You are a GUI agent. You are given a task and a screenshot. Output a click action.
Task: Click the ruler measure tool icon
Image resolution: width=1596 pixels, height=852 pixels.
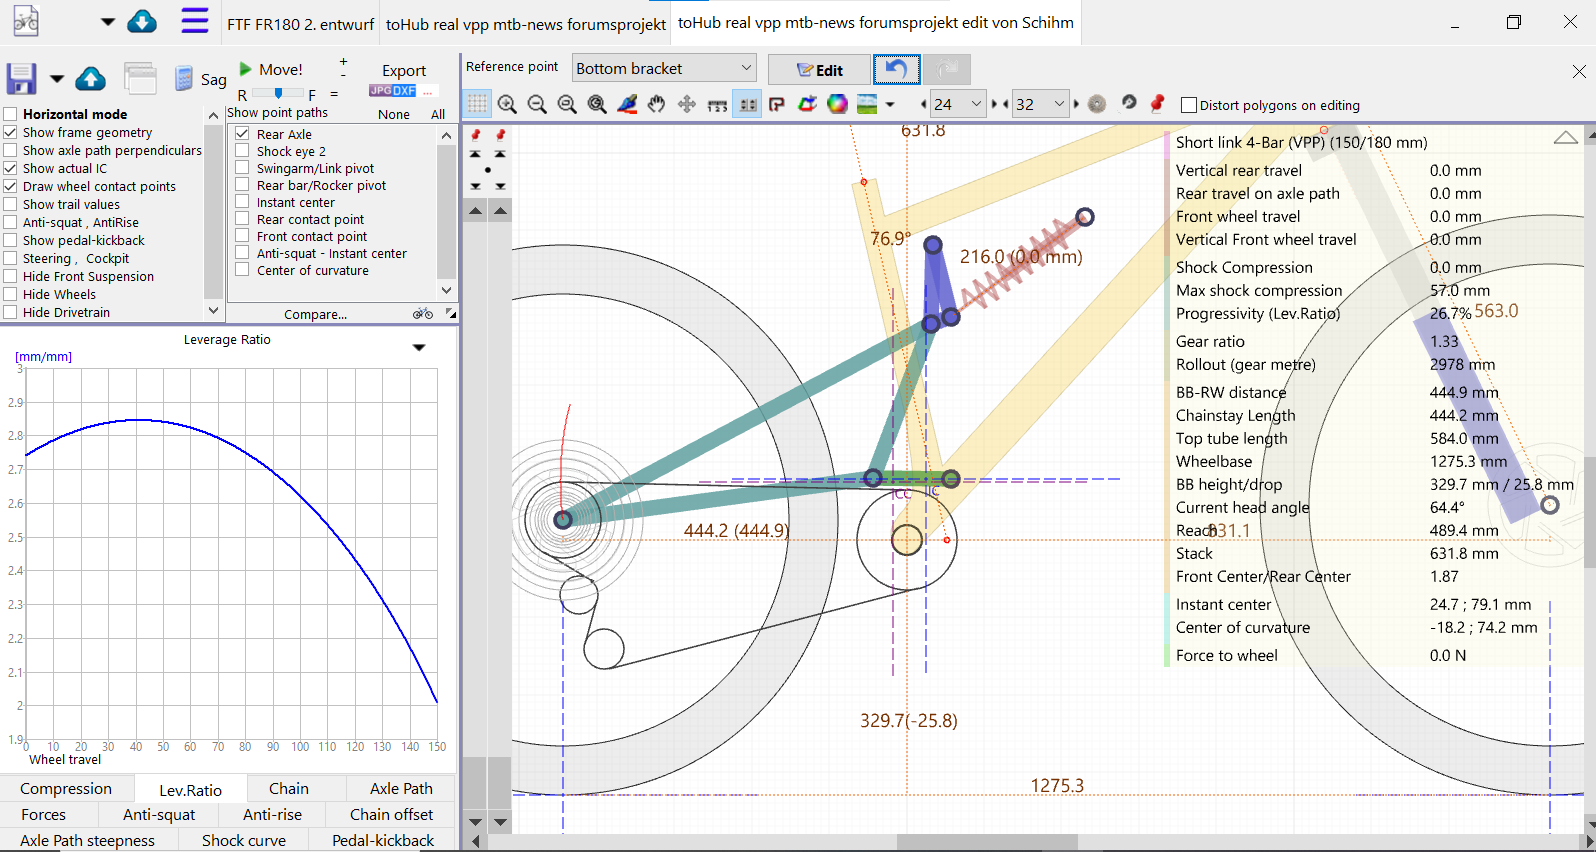(x=717, y=104)
